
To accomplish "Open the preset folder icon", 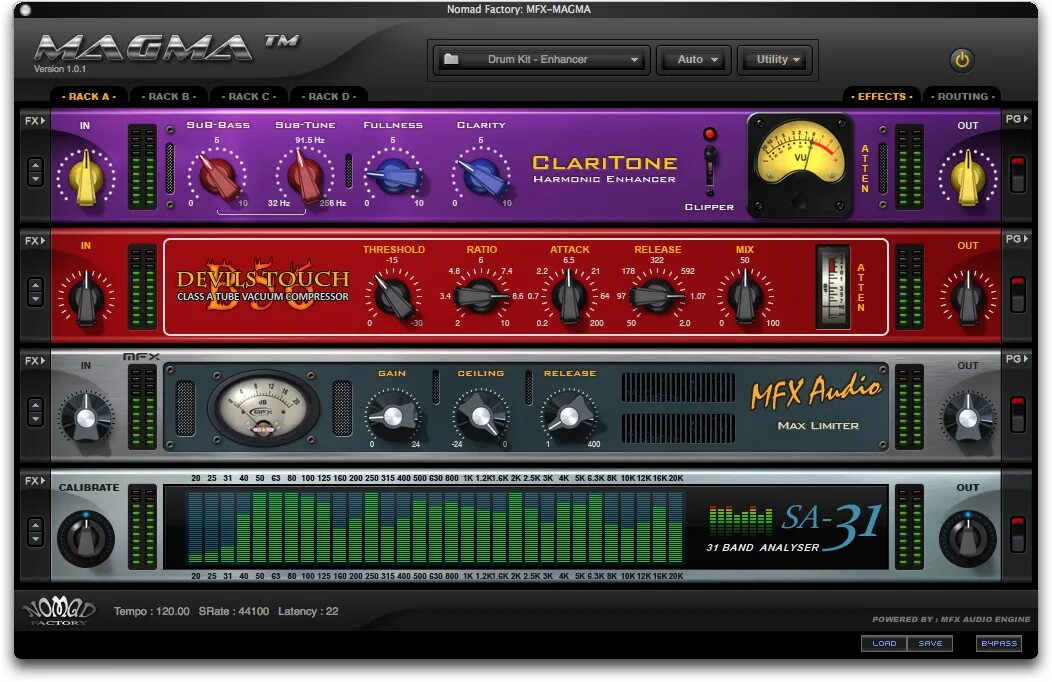I will click(x=451, y=59).
